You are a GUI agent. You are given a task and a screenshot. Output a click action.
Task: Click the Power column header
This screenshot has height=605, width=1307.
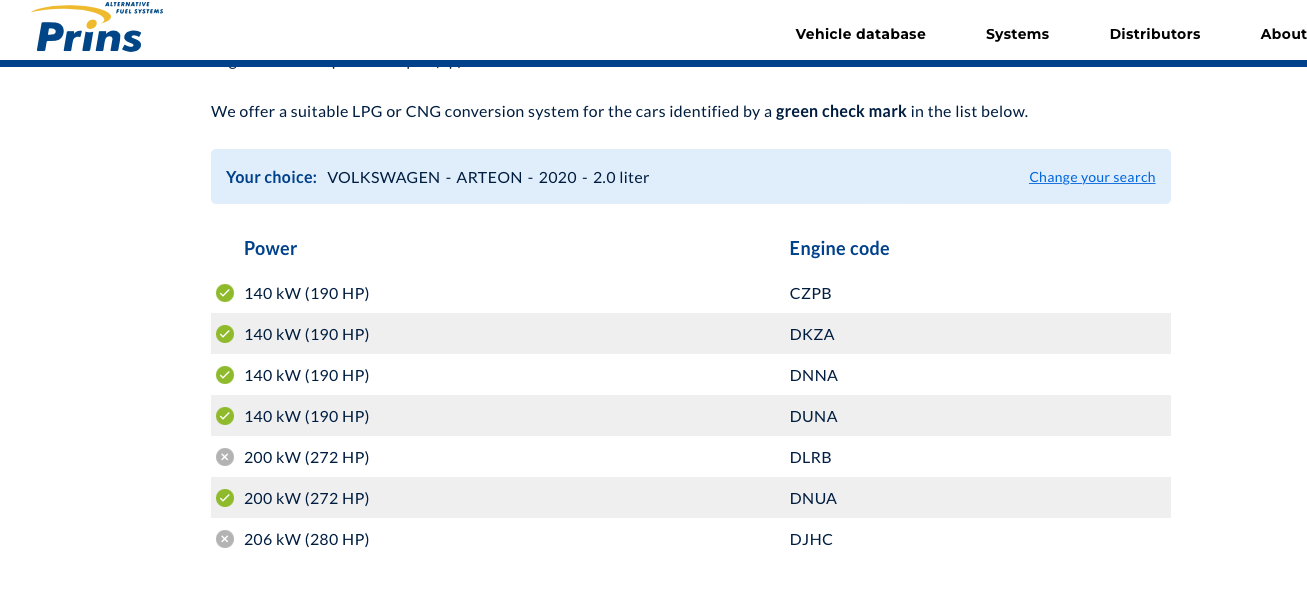click(270, 249)
